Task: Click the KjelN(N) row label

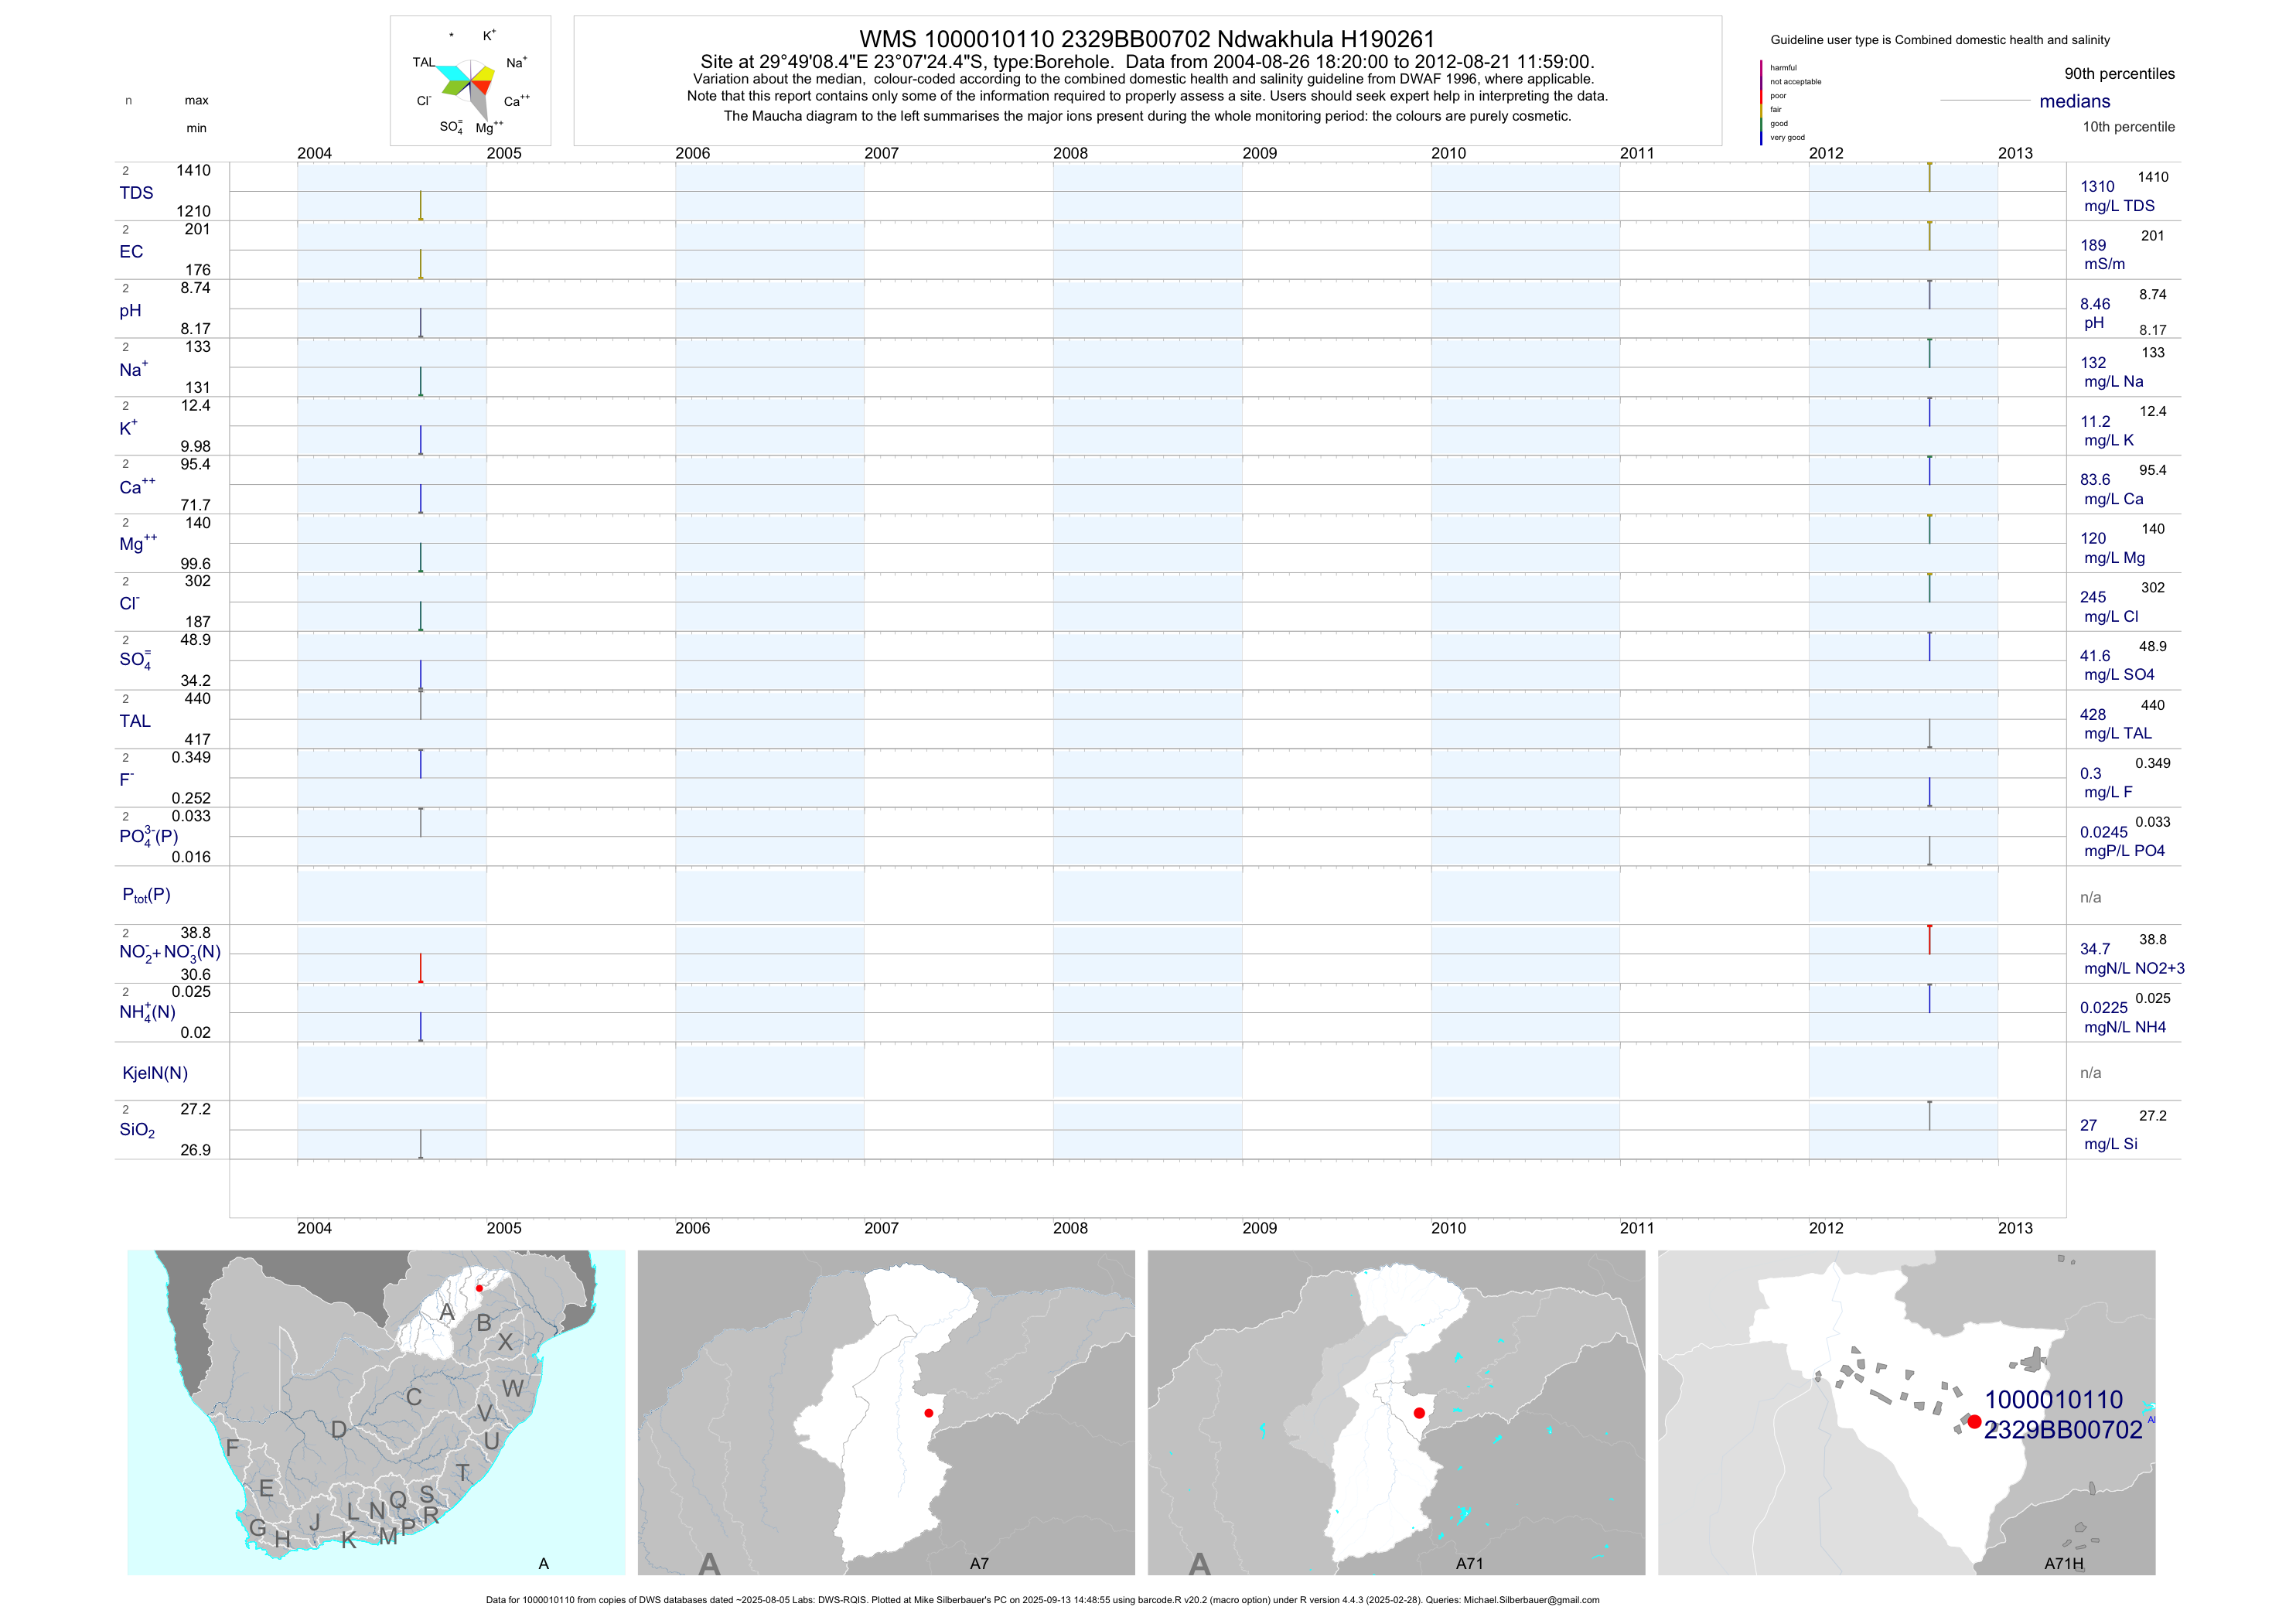Action: pos(155,1073)
